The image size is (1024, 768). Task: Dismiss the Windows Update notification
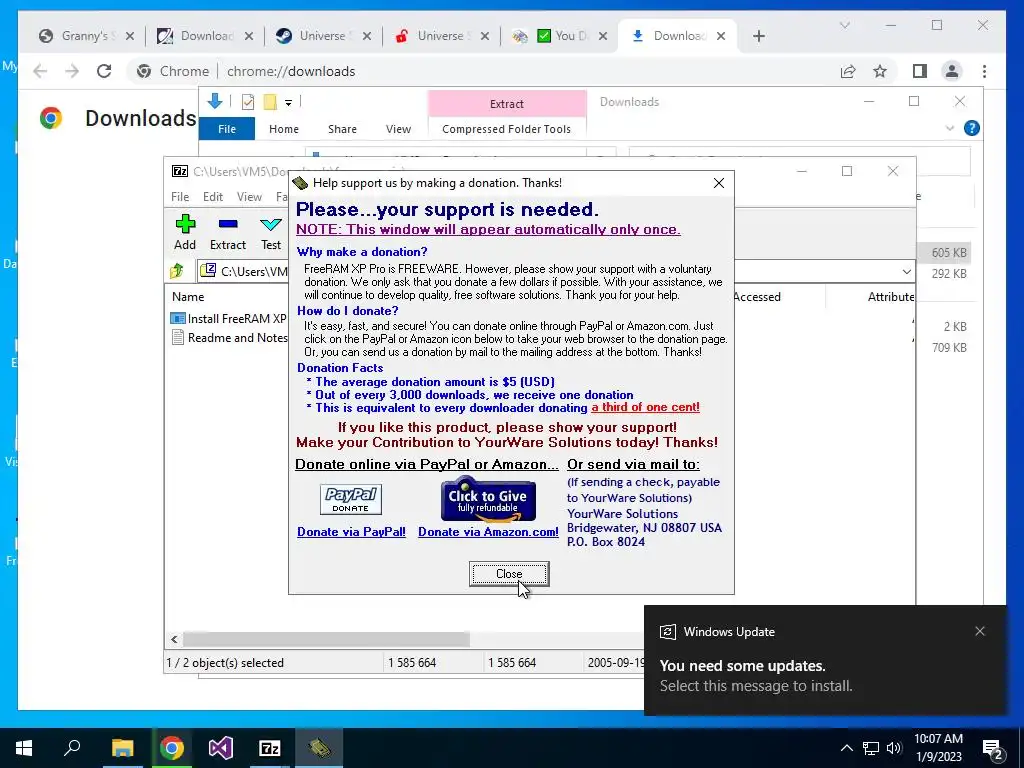(980, 631)
